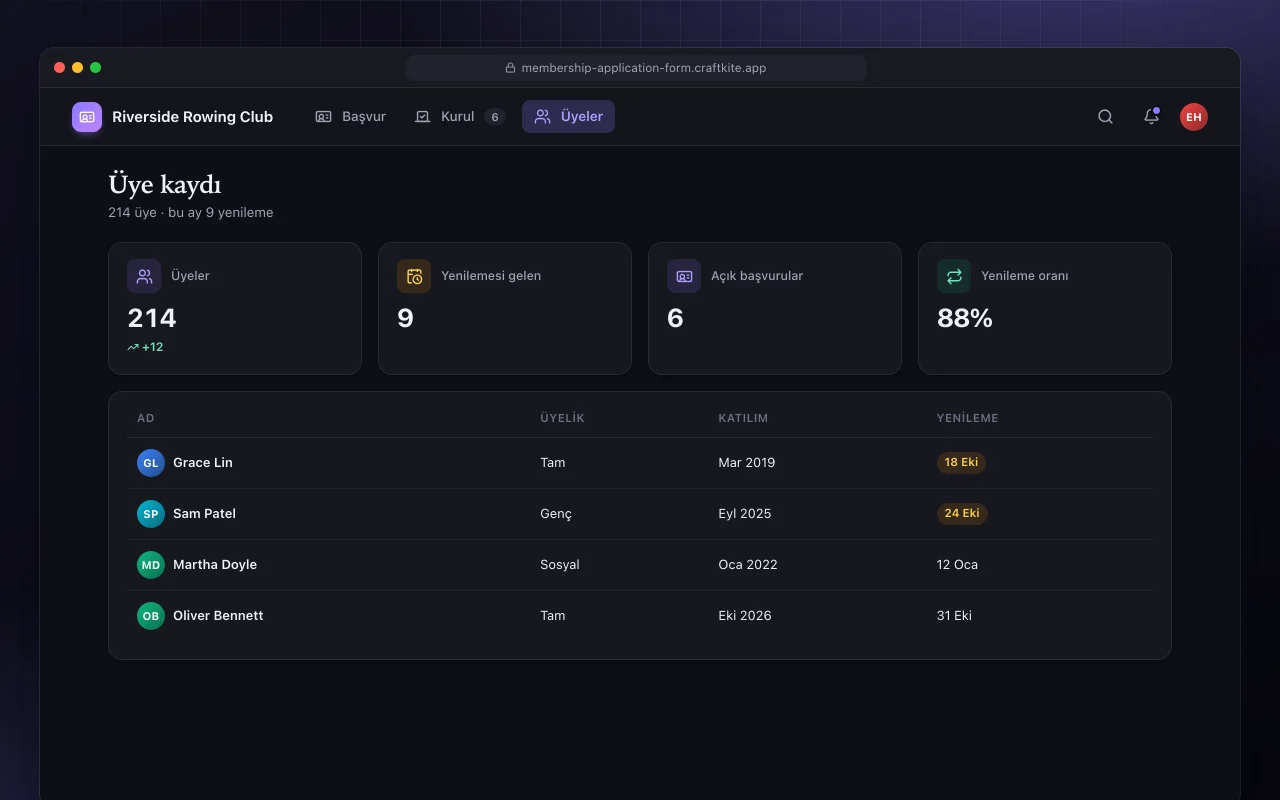This screenshot has height=800, width=1280.
Task: Click the Üyeler card people icon
Action: [x=144, y=276]
